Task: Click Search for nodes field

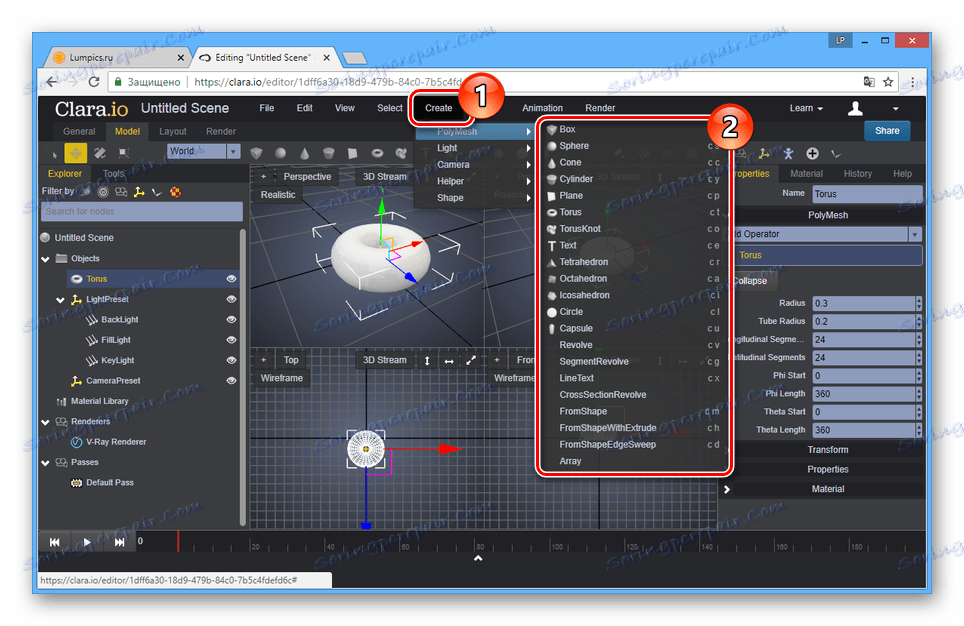Action: point(142,212)
